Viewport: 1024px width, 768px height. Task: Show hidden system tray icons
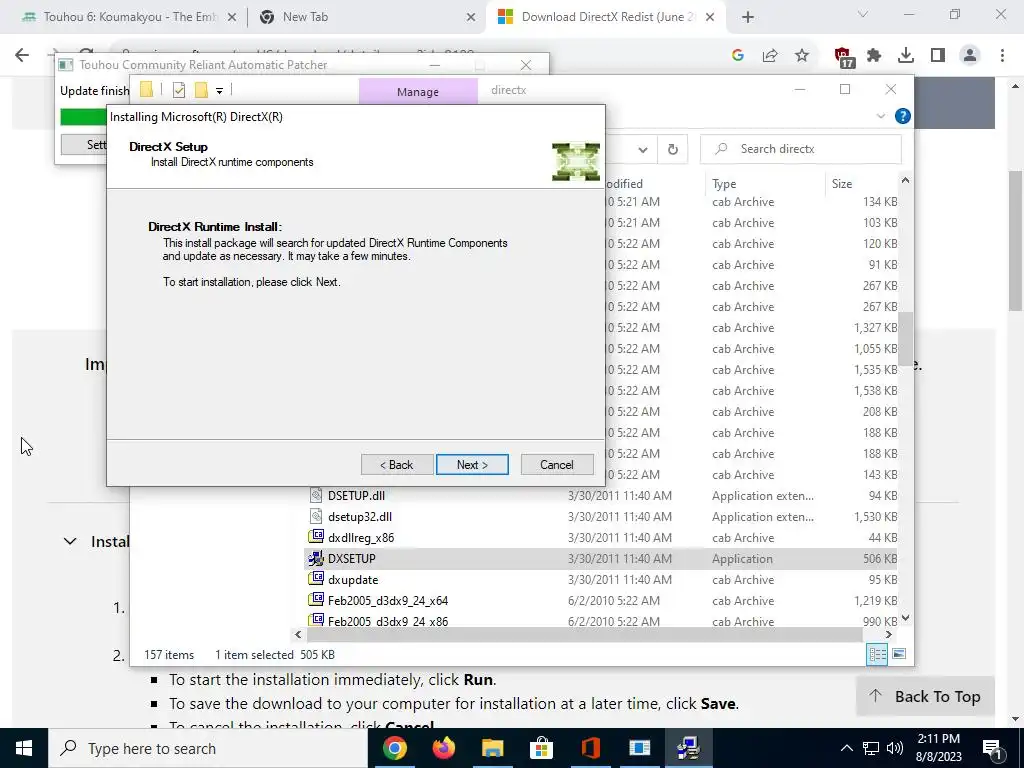tap(846, 748)
